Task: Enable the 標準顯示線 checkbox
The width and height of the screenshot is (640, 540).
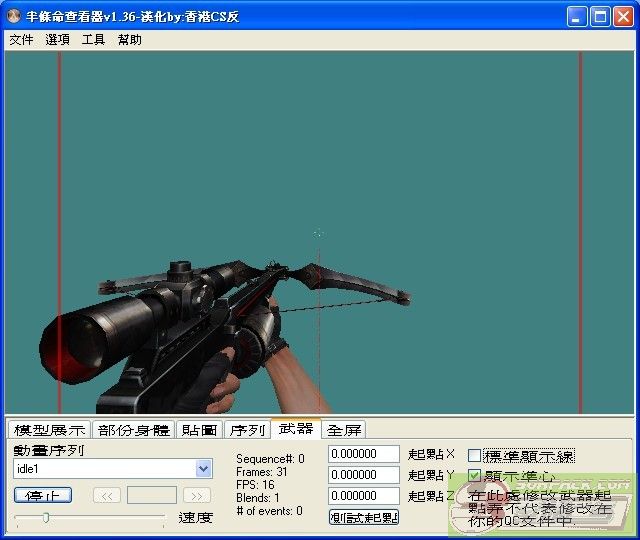Action: (475, 456)
